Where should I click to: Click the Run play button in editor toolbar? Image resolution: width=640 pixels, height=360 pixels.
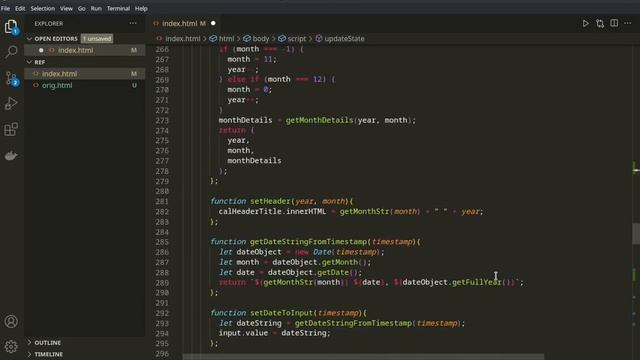point(585,23)
